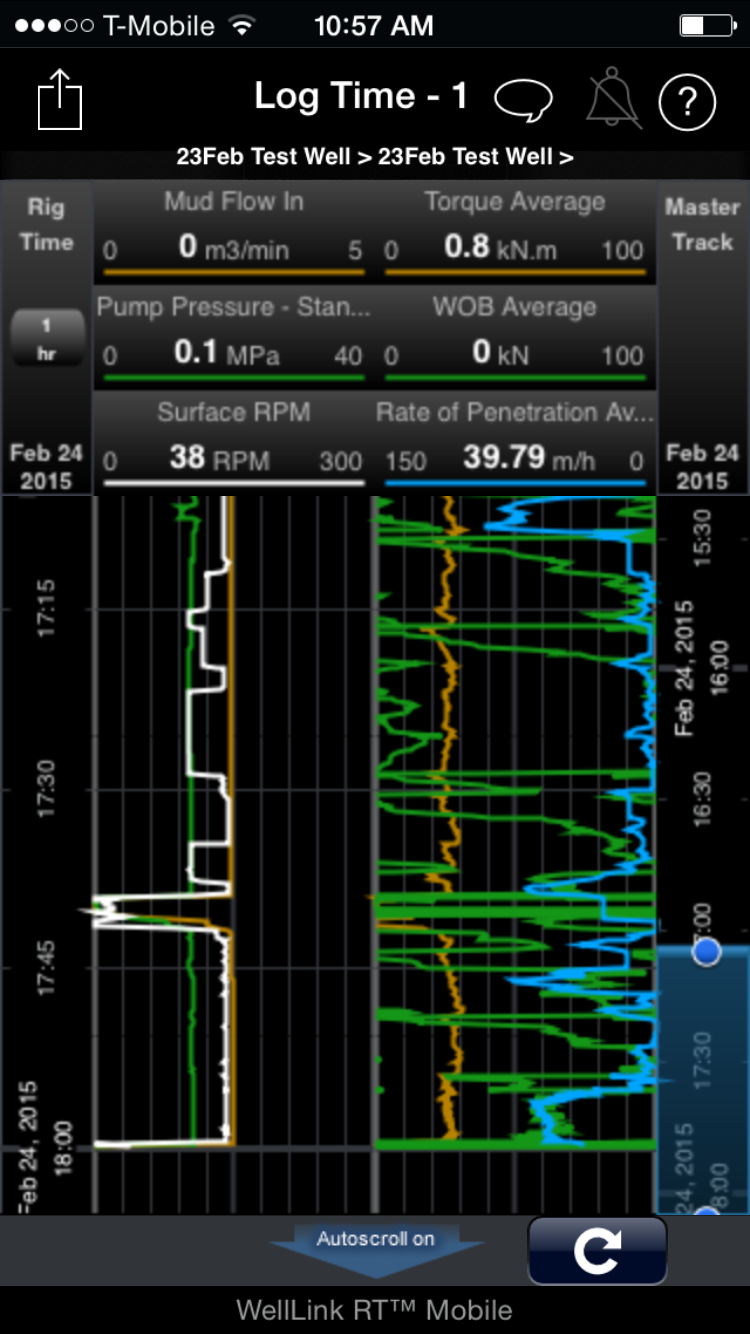
Task: Open the comments speech bubble icon
Action: tap(523, 100)
